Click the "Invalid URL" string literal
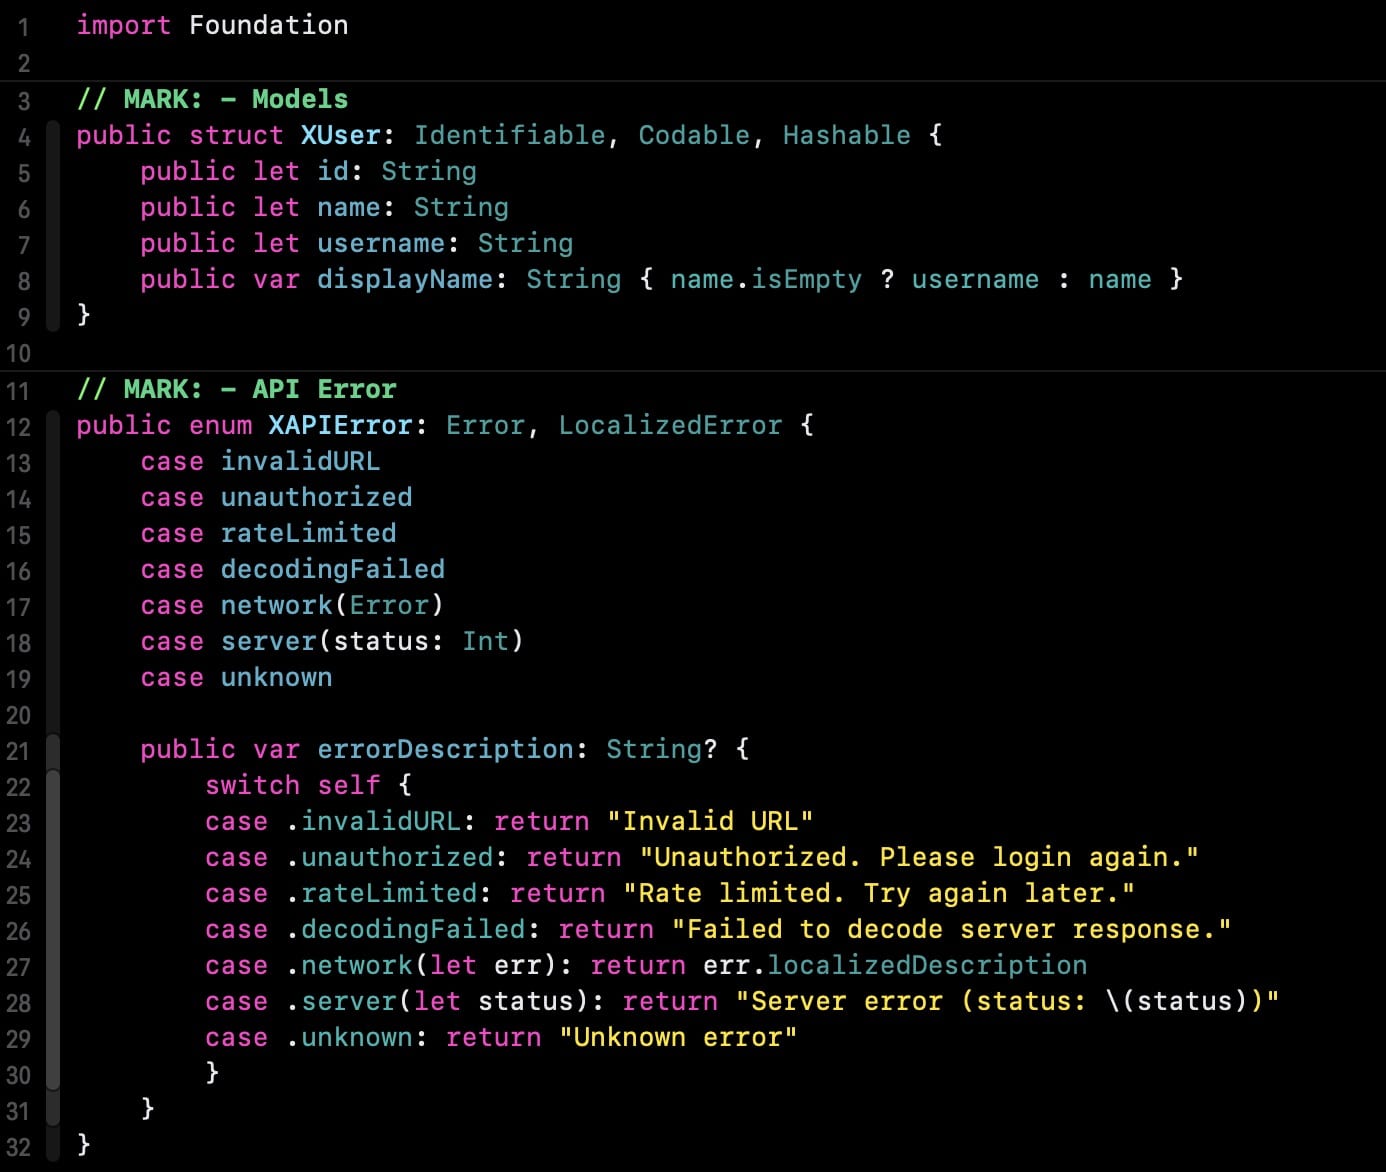 (710, 821)
